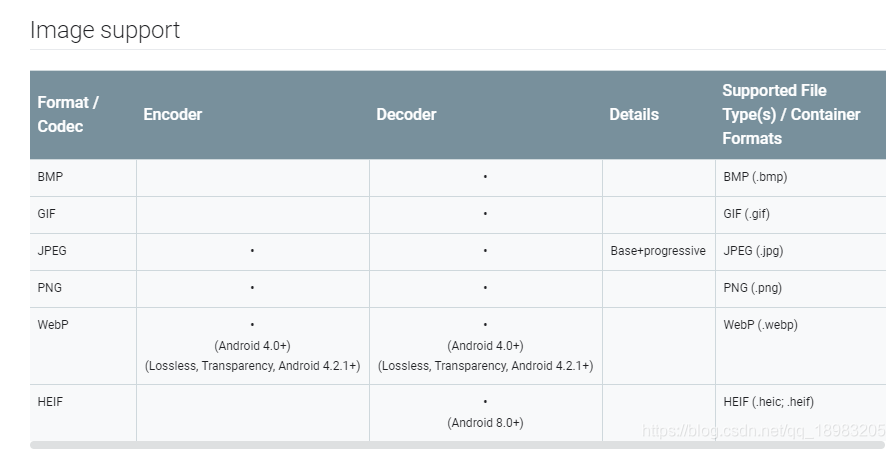The width and height of the screenshot is (895, 449).
Task: Click WebP encoder Lossless, Transparency note
Action: 252,366
